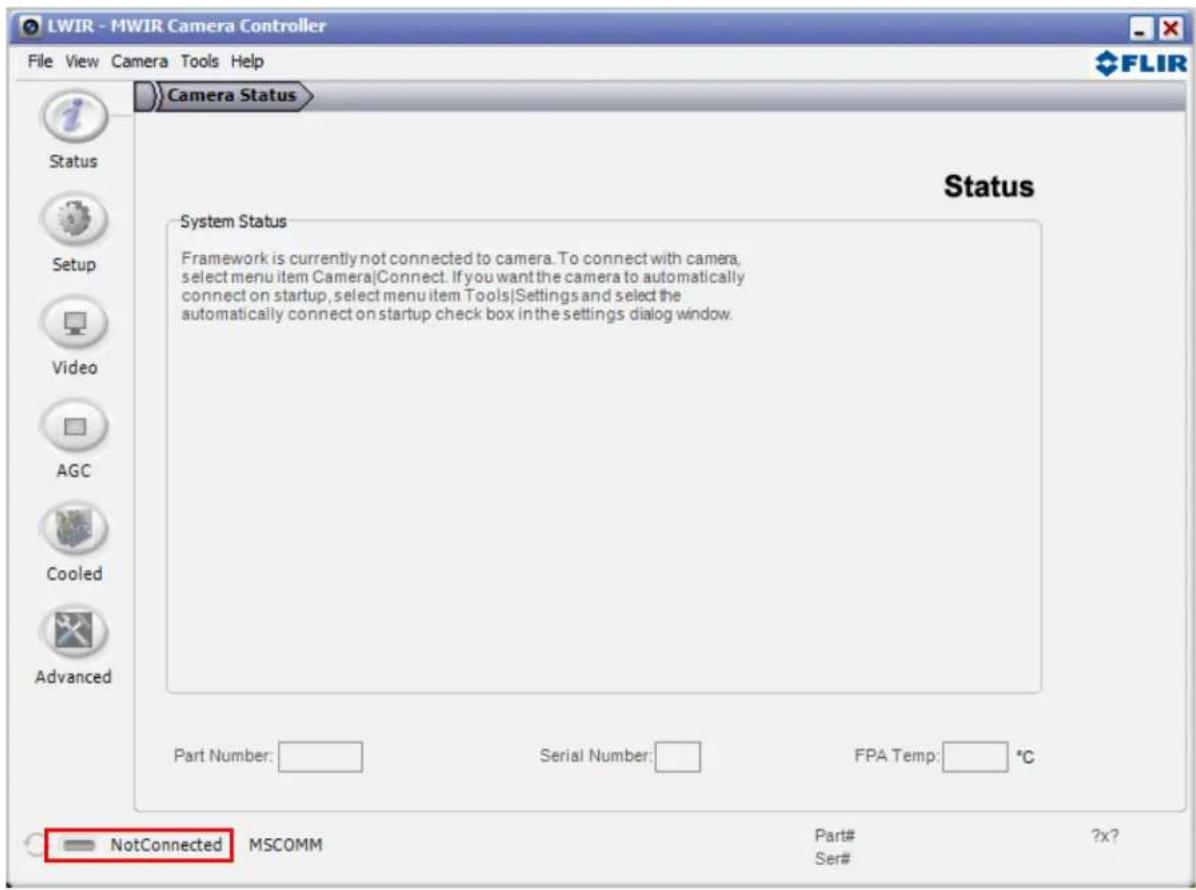Open the AGC icon
The image size is (1196, 890).
point(74,426)
